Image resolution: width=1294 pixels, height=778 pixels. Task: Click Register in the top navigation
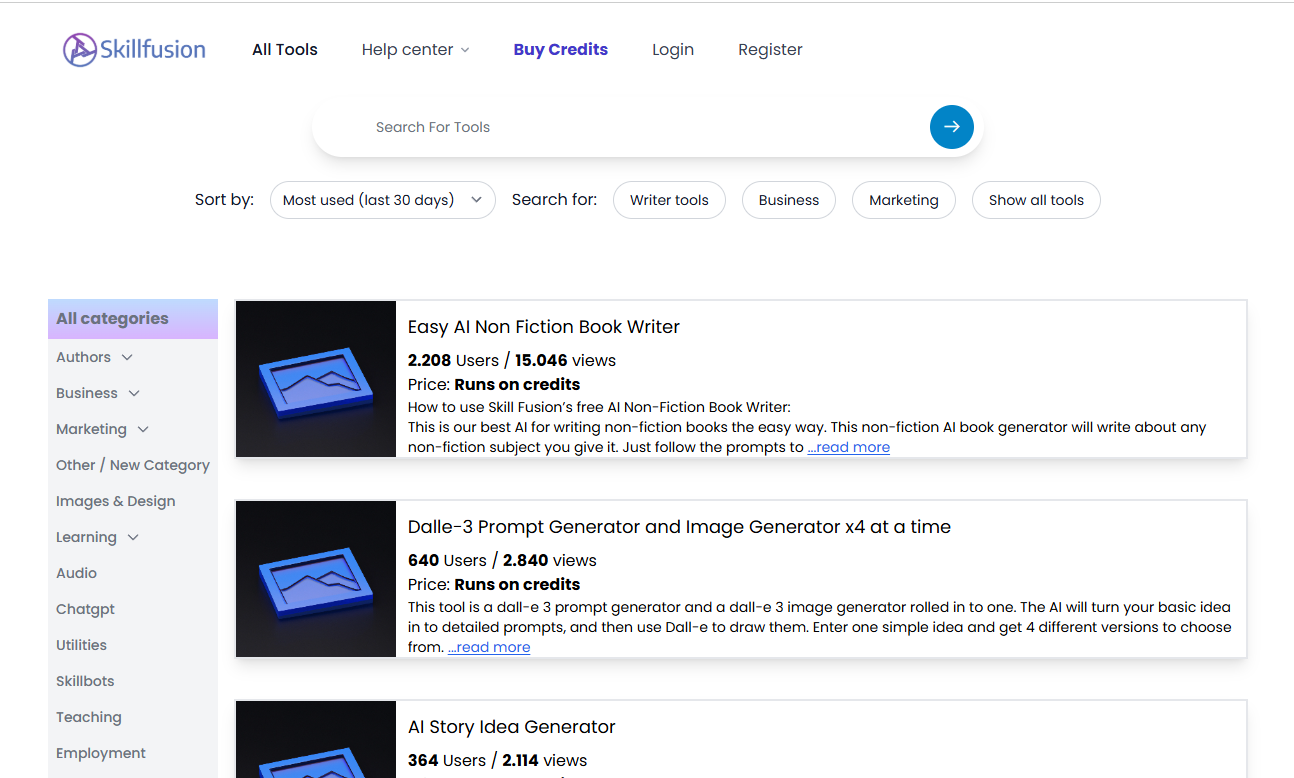pyautogui.click(x=770, y=50)
